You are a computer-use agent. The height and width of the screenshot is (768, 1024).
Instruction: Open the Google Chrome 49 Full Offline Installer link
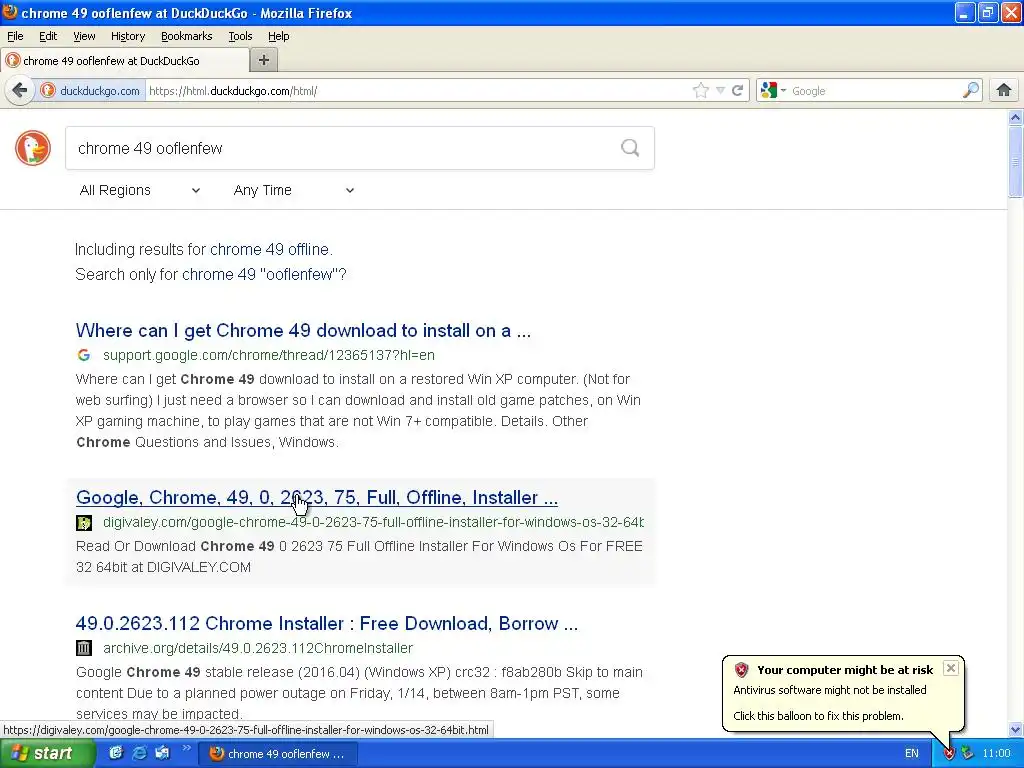pos(317,498)
